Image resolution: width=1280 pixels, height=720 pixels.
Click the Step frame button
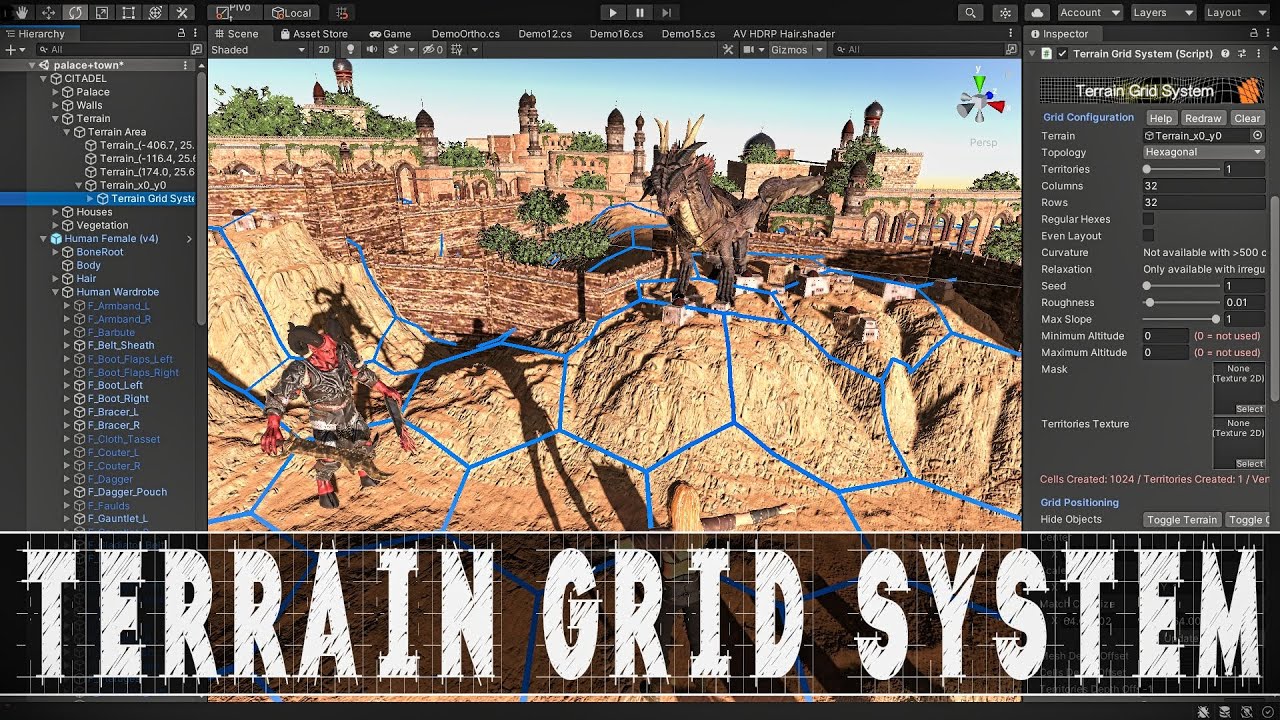coord(667,13)
